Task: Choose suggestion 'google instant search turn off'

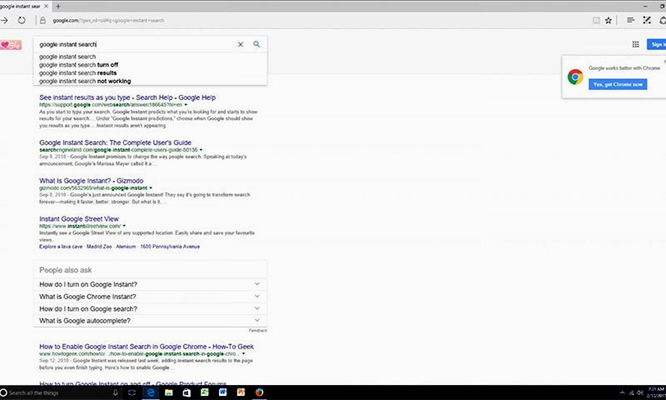Action: pyautogui.click(x=79, y=65)
